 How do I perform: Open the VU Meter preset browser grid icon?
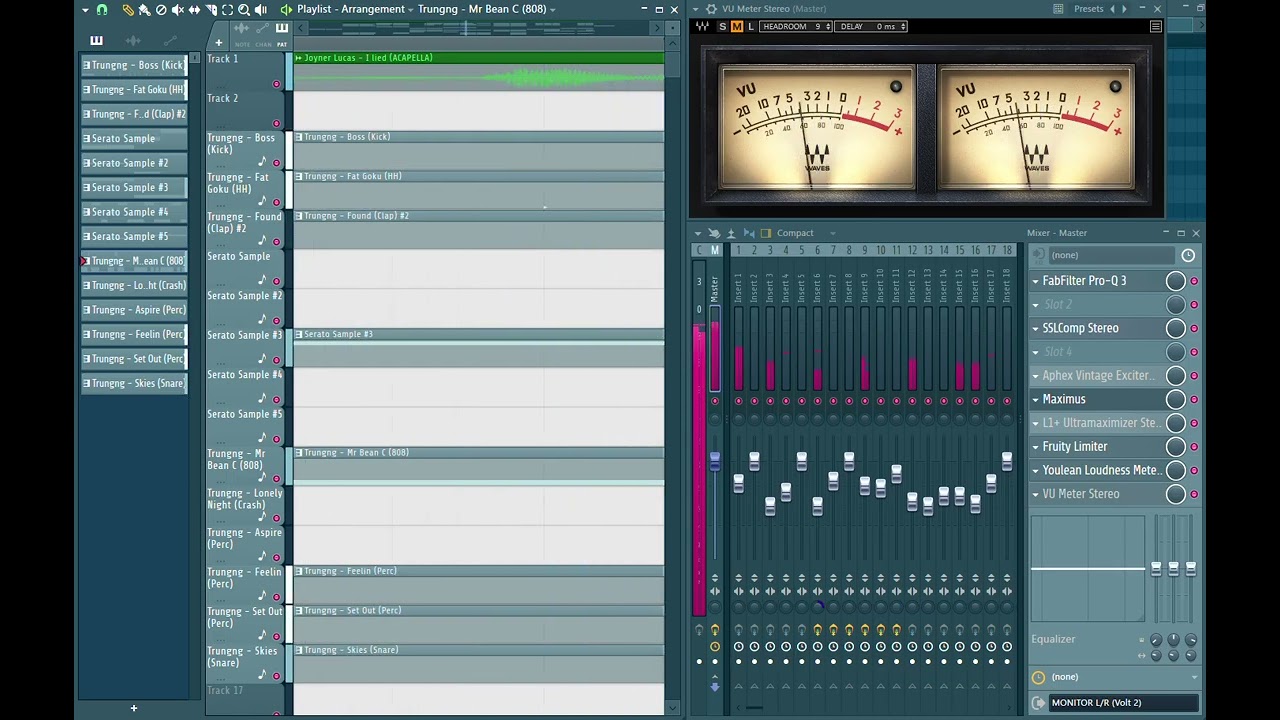1058,9
